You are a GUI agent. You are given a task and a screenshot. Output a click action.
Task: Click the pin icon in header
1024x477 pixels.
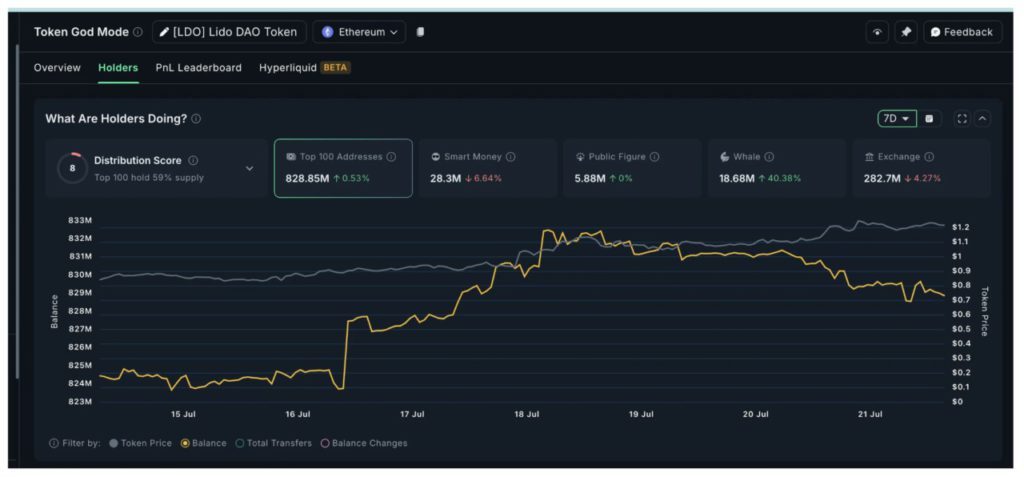point(905,32)
